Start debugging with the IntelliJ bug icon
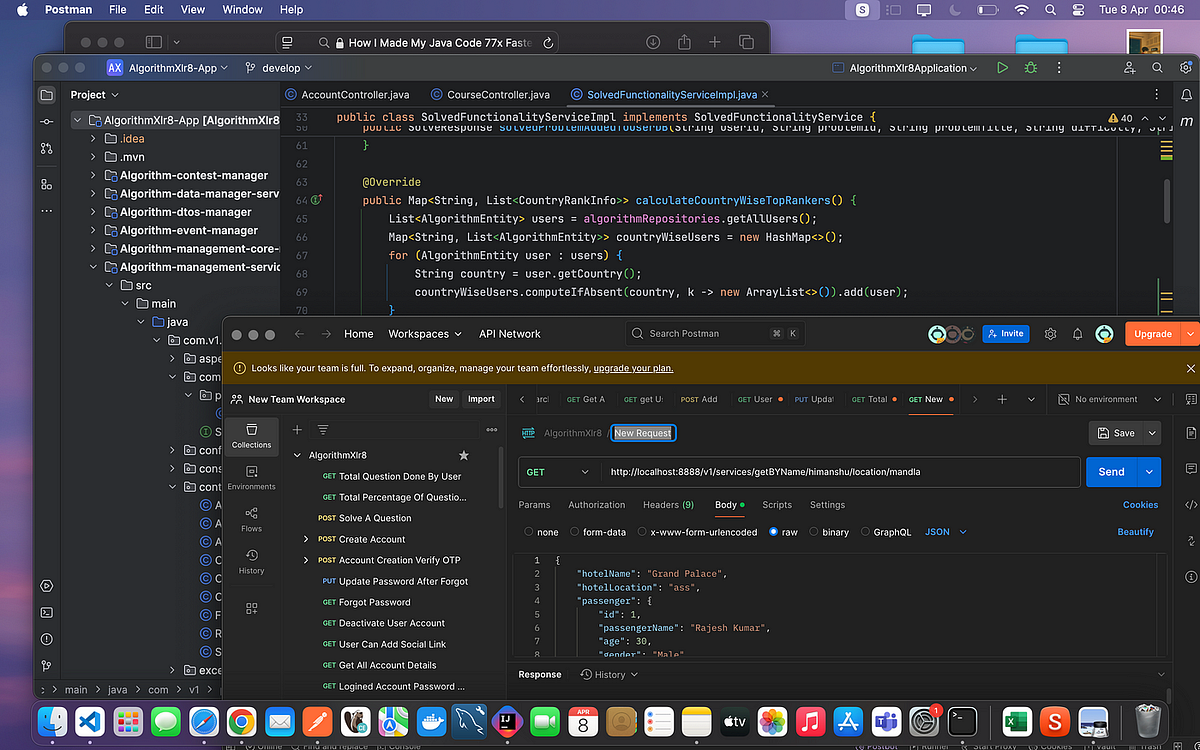The image size is (1200, 750). coord(1030,68)
